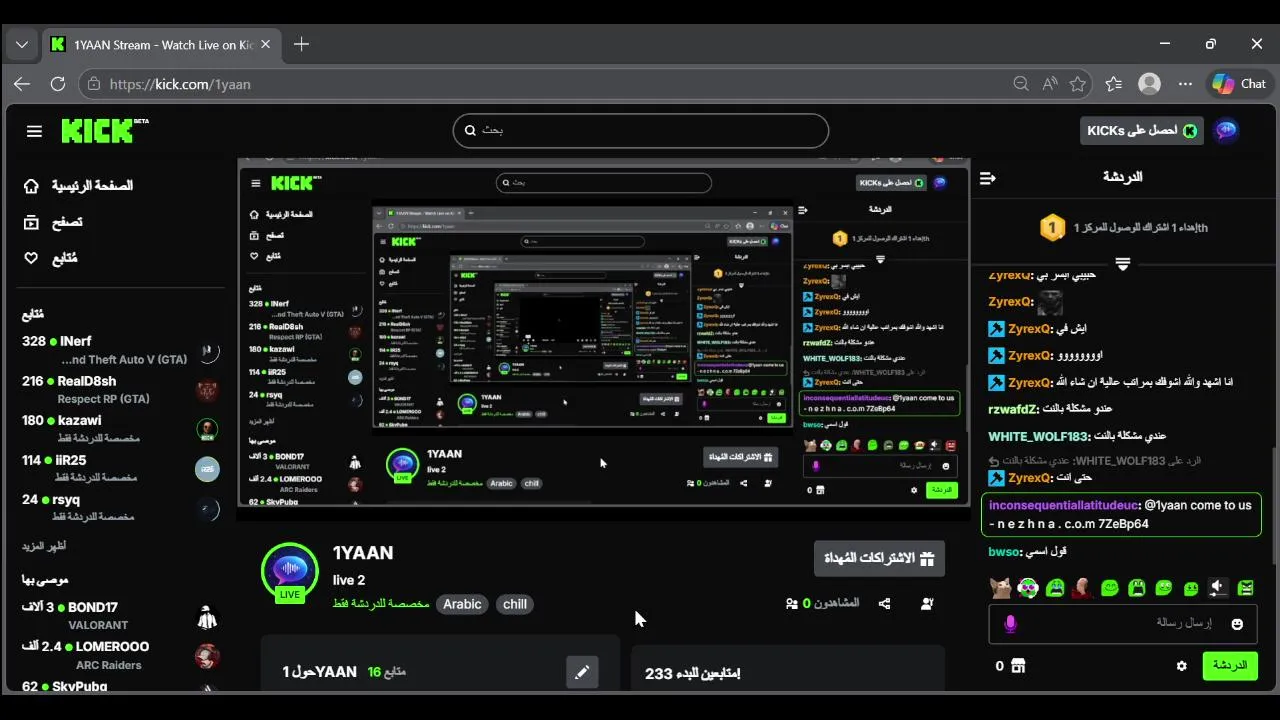Open the KICKs shop icon below chat

[x=1018, y=666]
